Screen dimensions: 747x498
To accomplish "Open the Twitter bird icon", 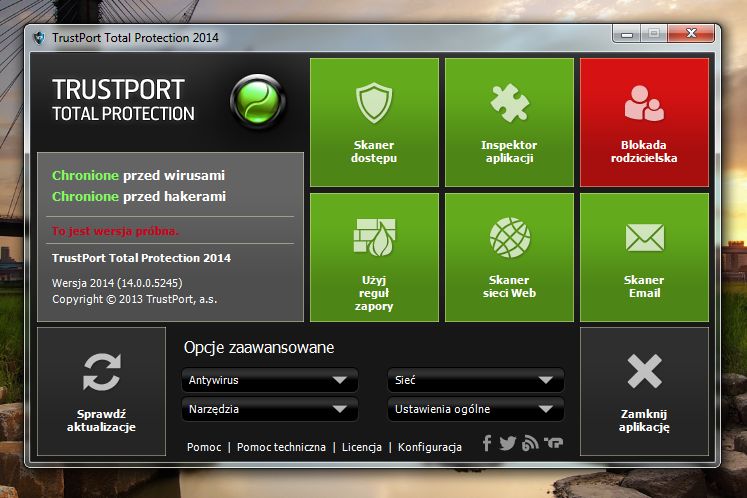I will [x=507, y=443].
